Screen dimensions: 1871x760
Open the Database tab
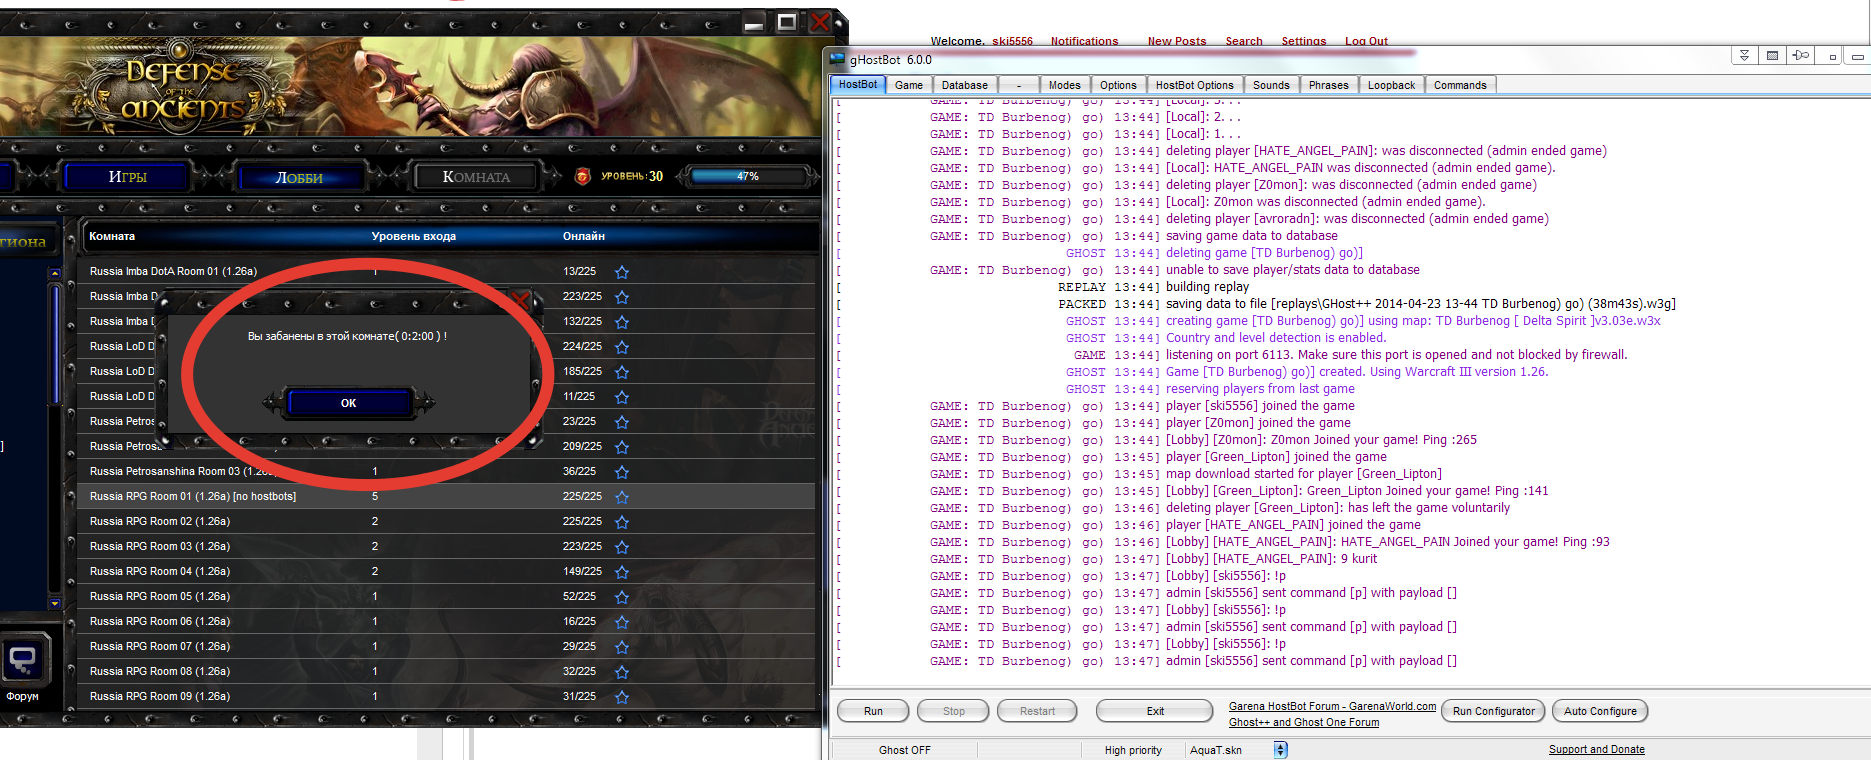click(x=965, y=85)
